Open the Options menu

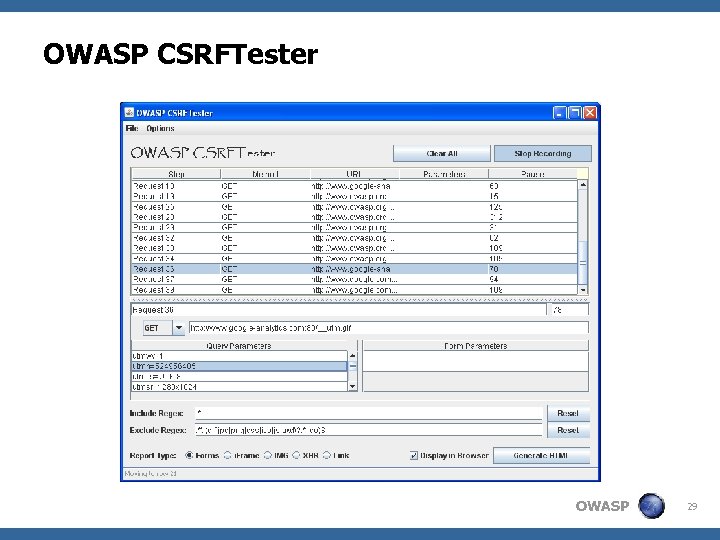click(x=160, y=128)
